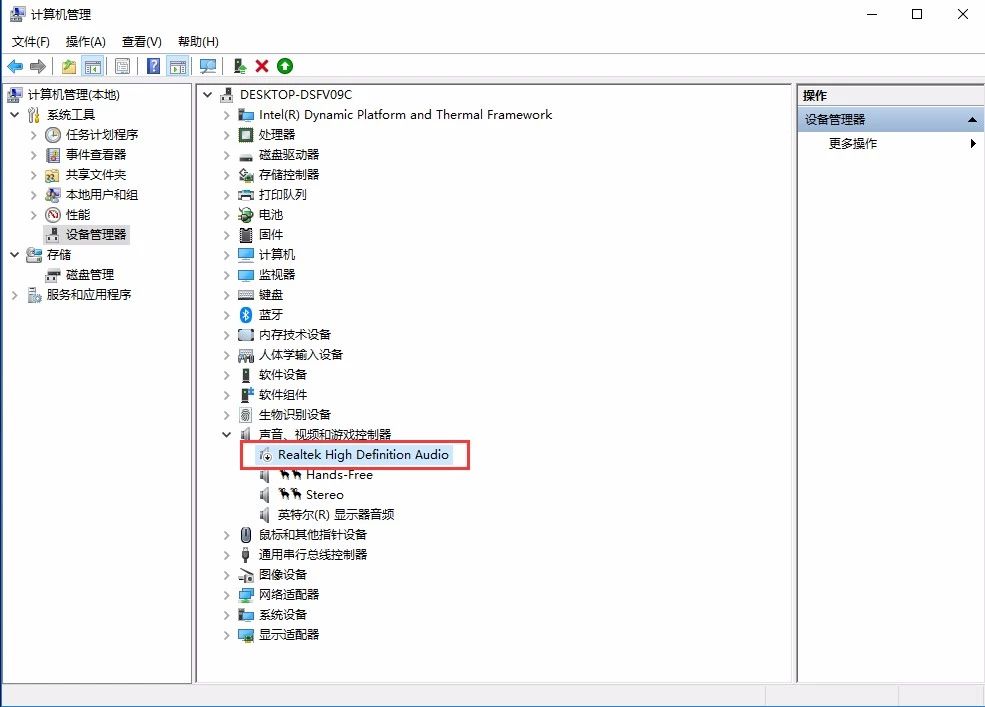Toggle the show/hide action pane button
The image size is (985, 707).
coord(178,66)
